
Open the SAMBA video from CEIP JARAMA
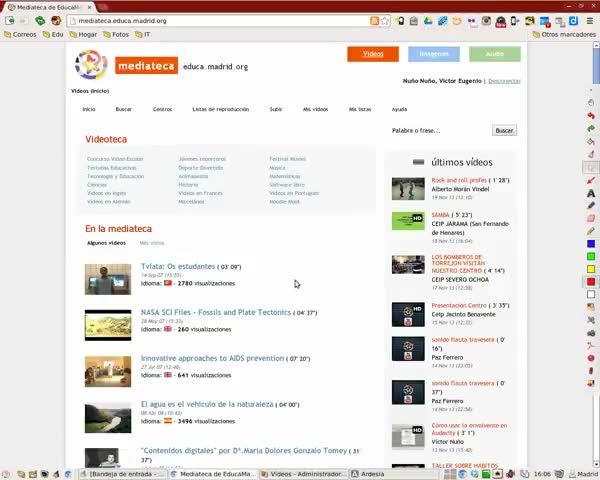tap(440, 215)
